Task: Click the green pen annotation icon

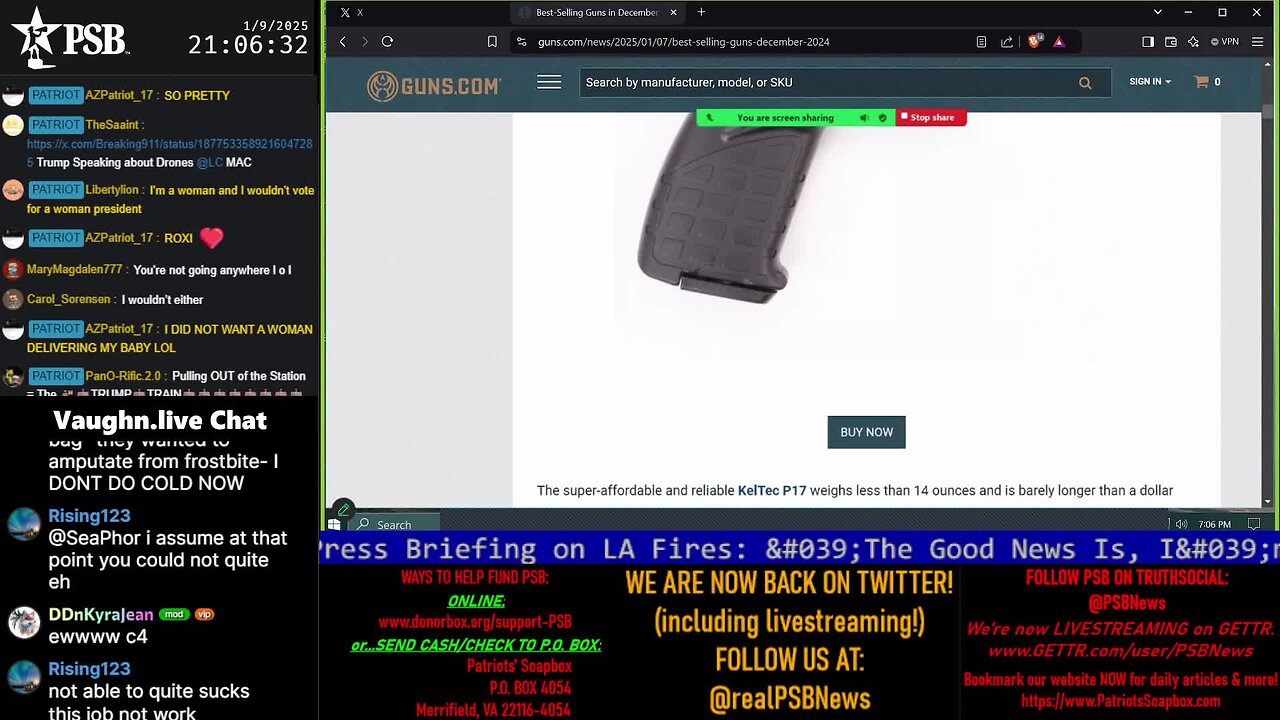Action: [x=343, y=510]
